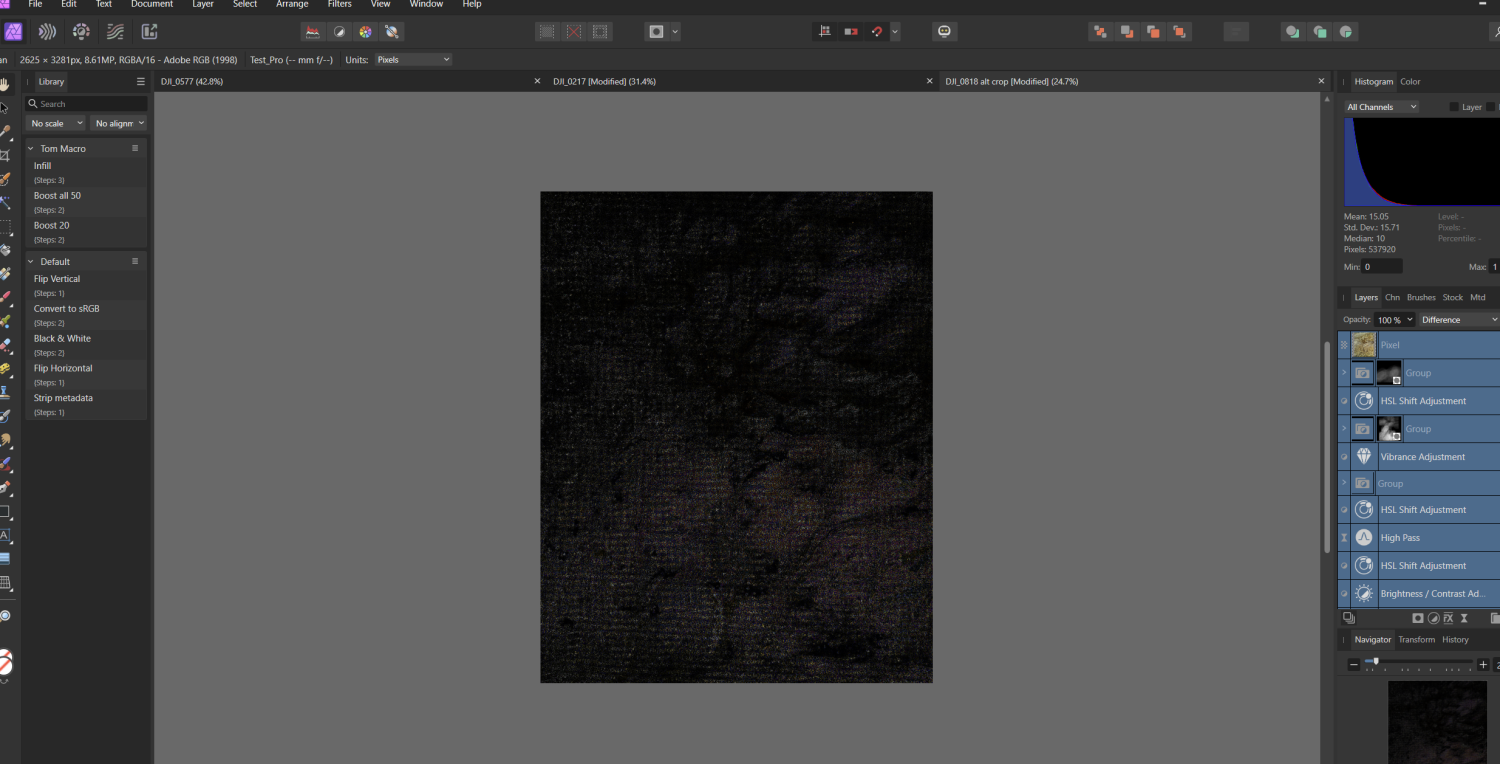Click the Move to Back arrange icon
This screenshot has height=764, width=1500.
coord(1100,32)
